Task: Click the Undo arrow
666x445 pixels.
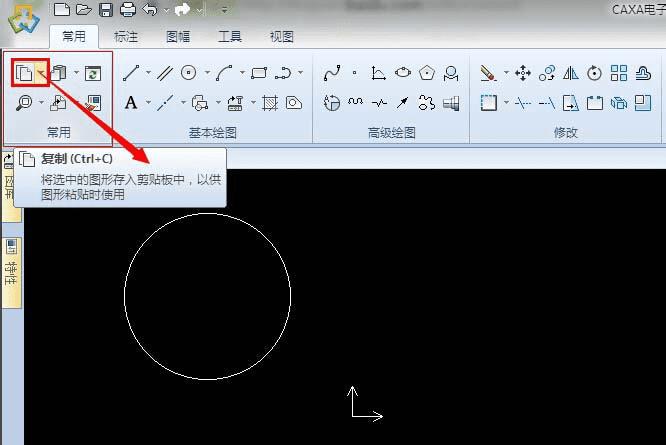Action: point(150,9)
